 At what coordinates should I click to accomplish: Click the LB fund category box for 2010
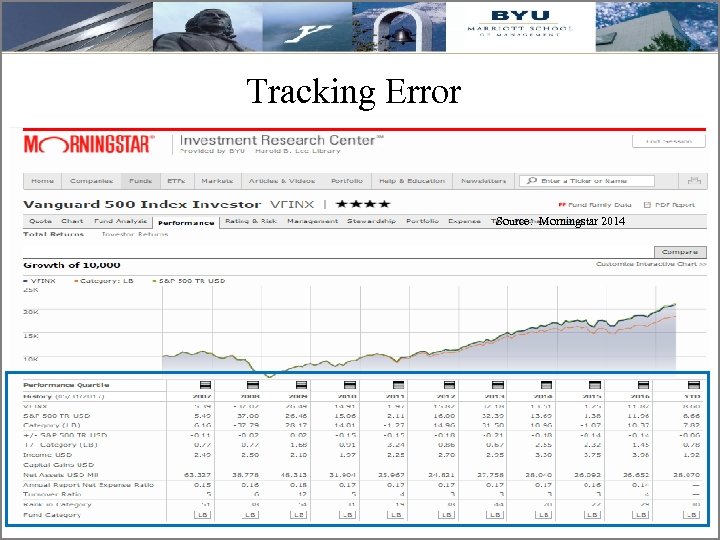[348, 515]
